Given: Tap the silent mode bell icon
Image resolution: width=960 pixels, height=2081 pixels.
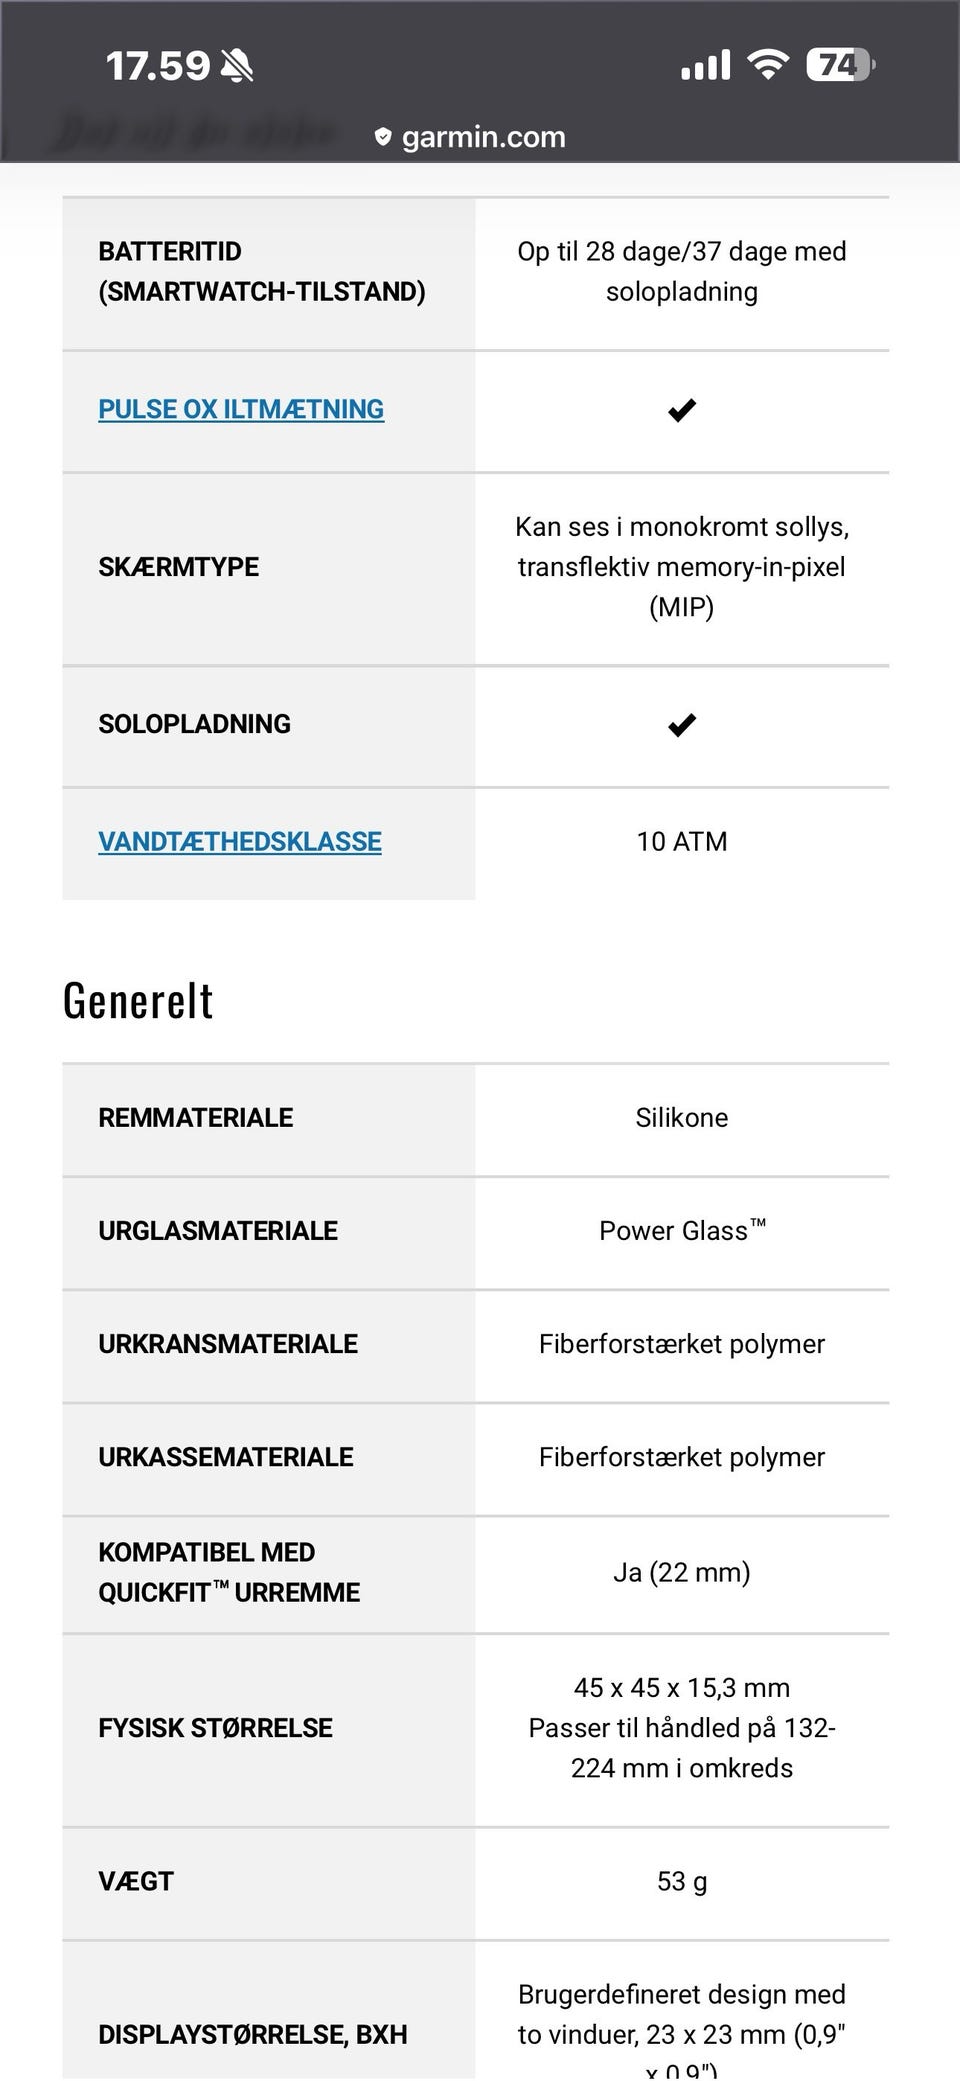Looking at the screenshot, I should (x=237, y=66).
